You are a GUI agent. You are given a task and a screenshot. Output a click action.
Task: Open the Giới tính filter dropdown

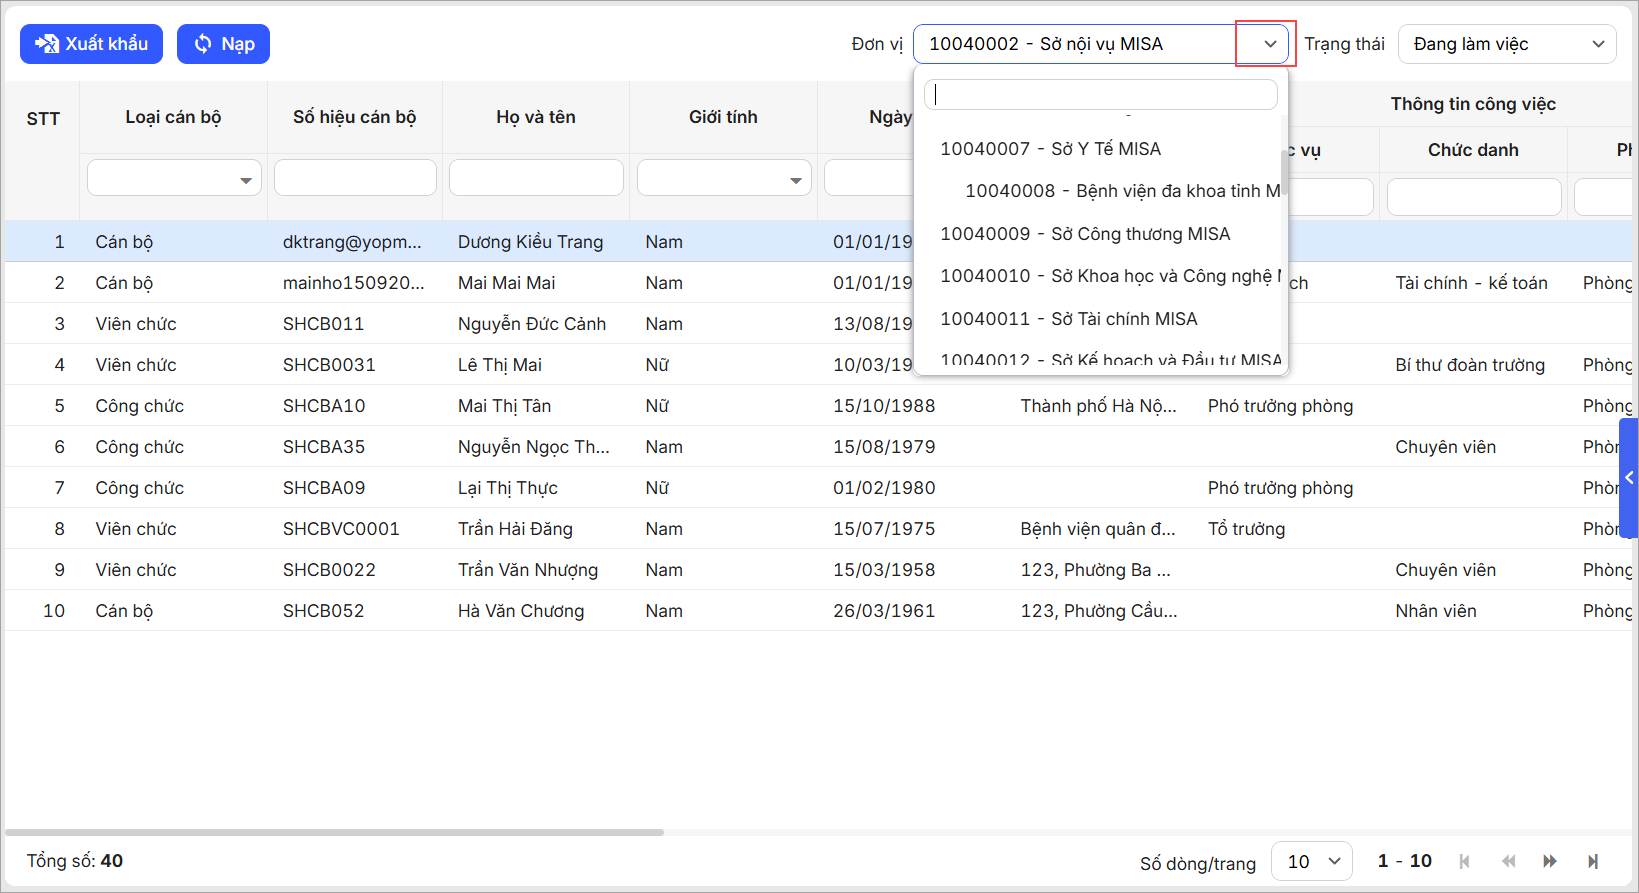(723, 179)
